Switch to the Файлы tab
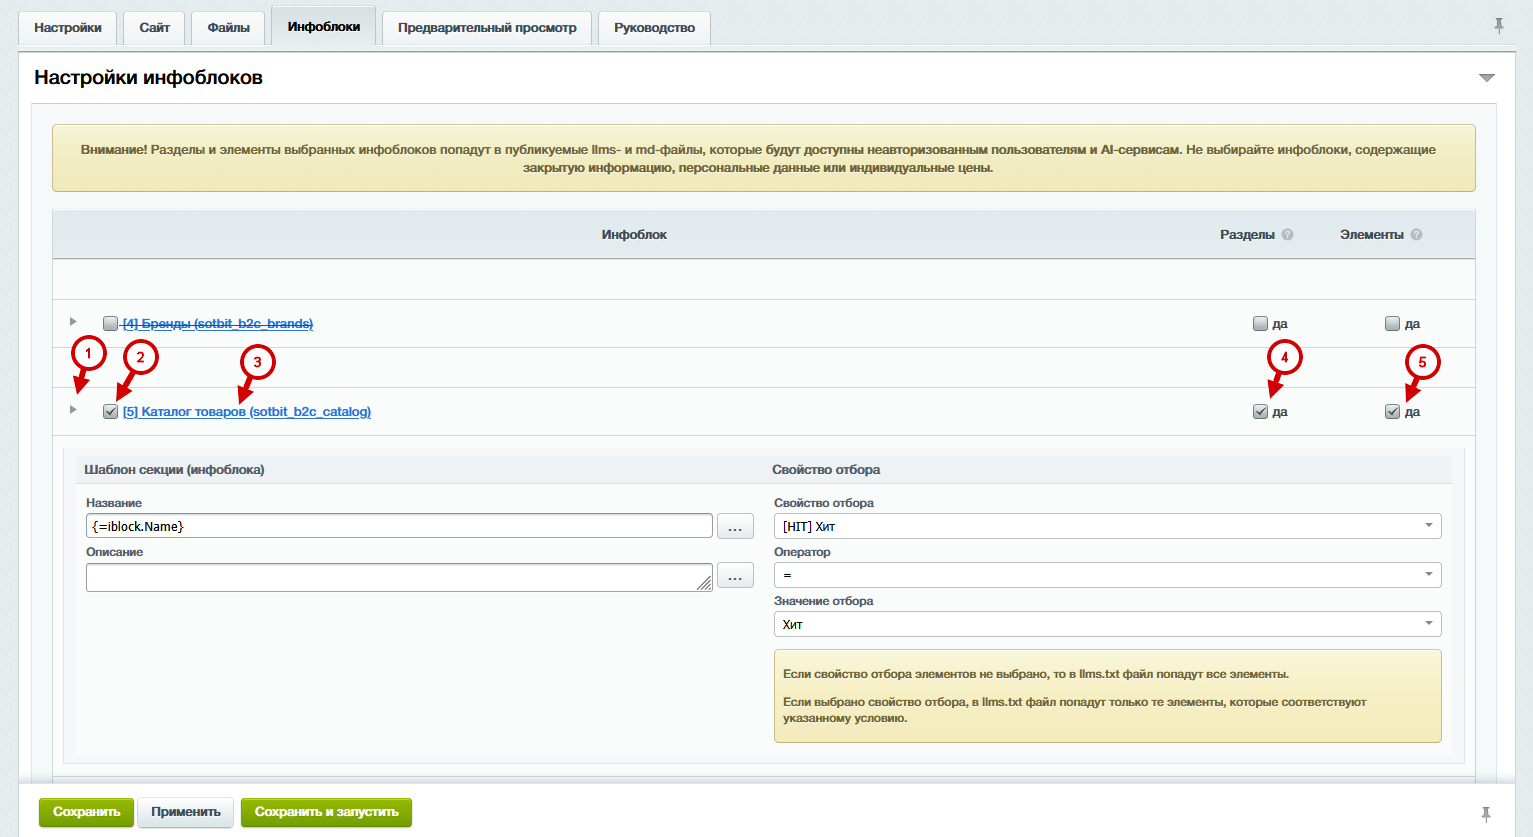1533x837 pixels. point(228,28)
